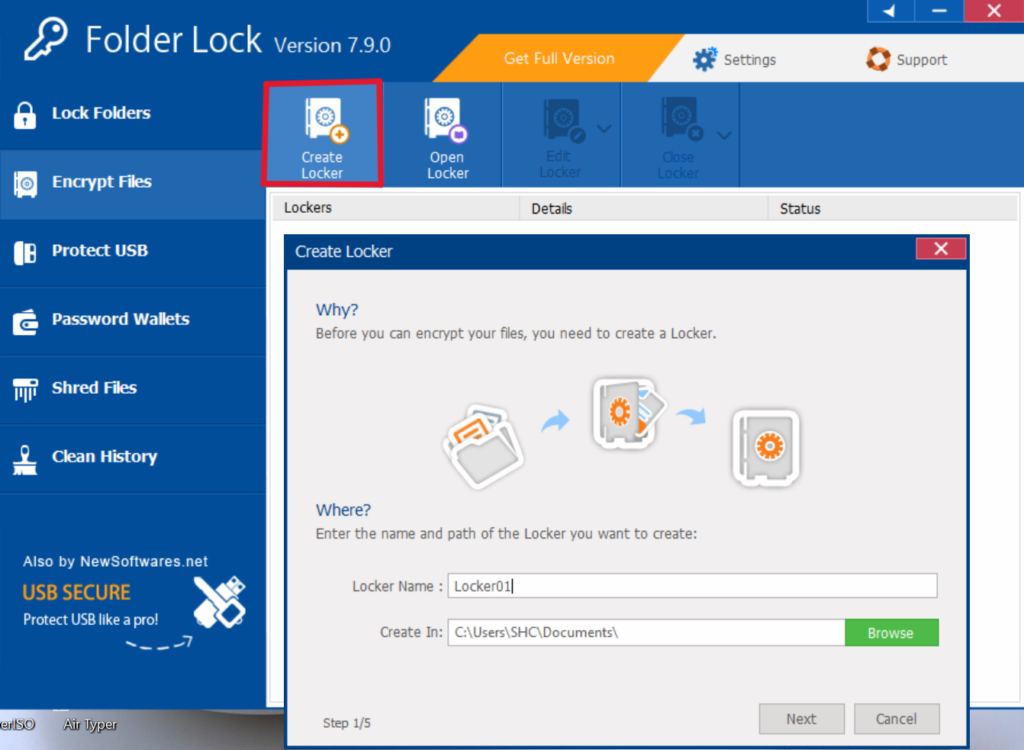The image size is (1024, 750).
Task: Click the Support life-ring icon
Action: [877, 59]
